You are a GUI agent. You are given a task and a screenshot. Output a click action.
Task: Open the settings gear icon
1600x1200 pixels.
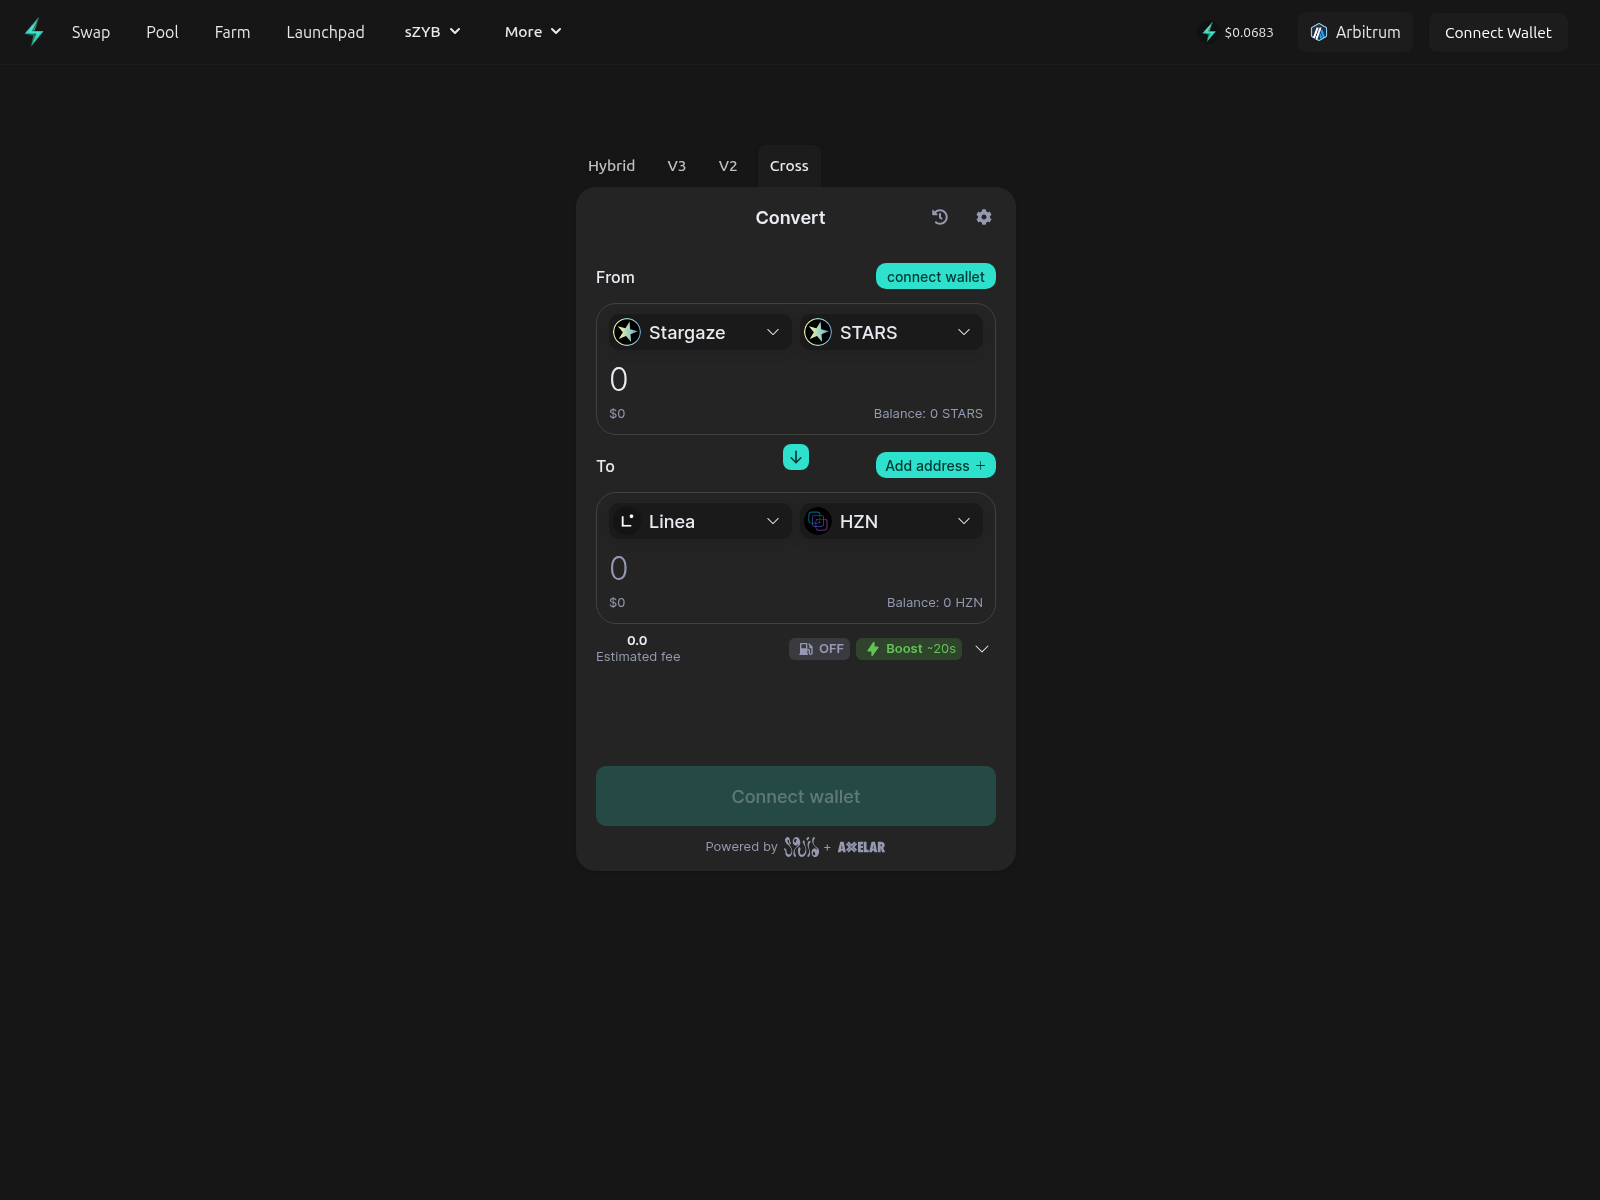point(984,217)
